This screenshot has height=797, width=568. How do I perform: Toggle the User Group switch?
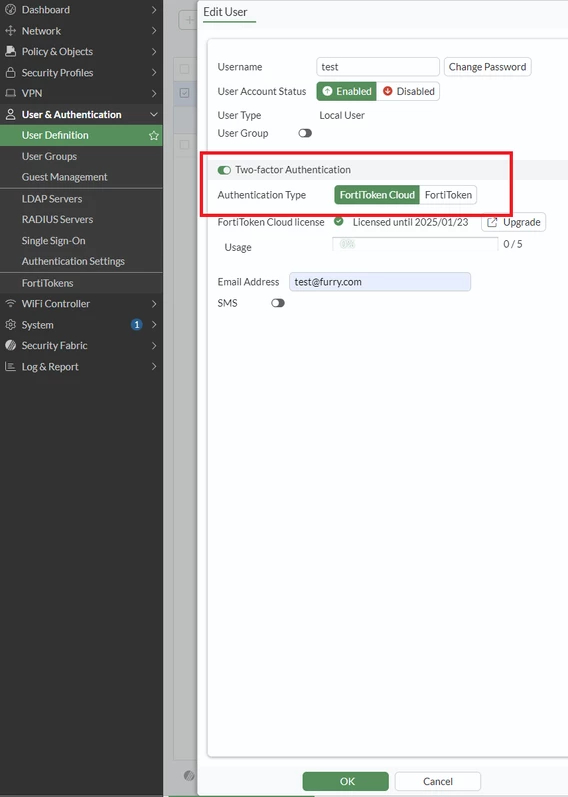(305, 133)
